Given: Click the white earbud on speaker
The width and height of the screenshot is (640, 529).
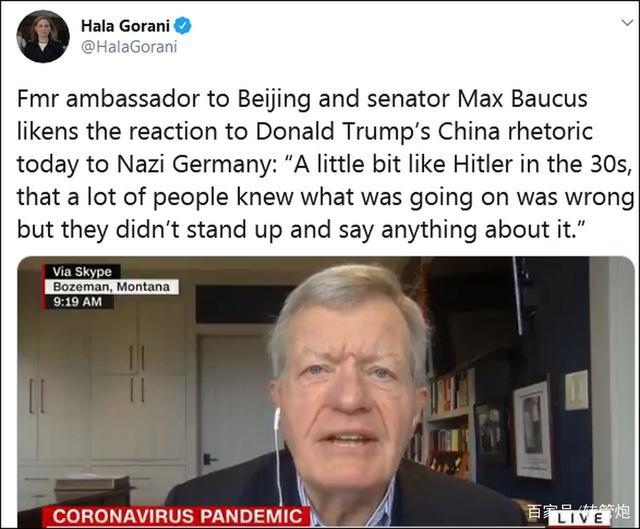Looking at the screenshot, I should (x=277, y=419).
